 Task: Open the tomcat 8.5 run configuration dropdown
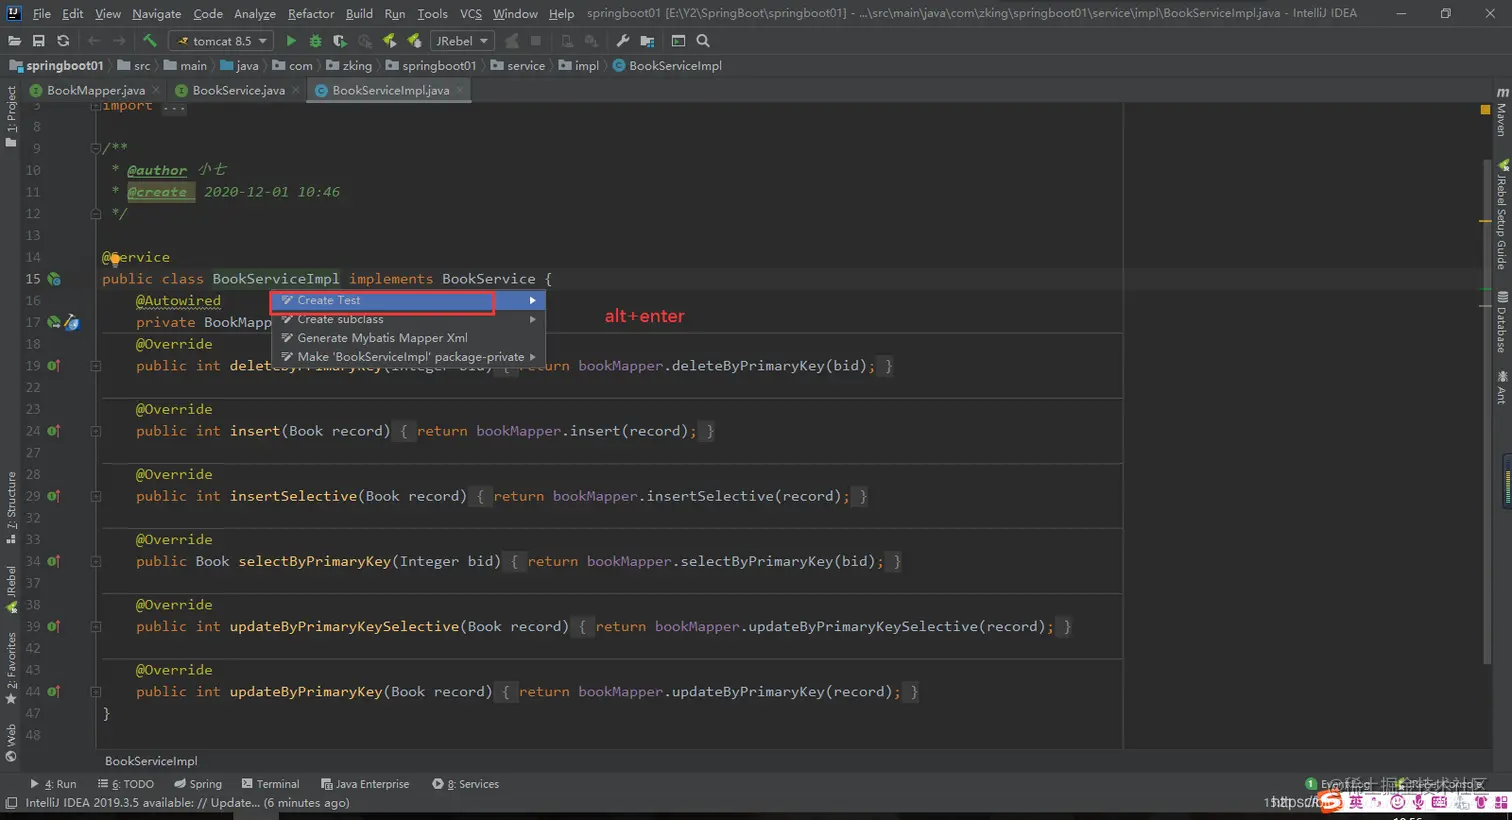click(222, 41)
